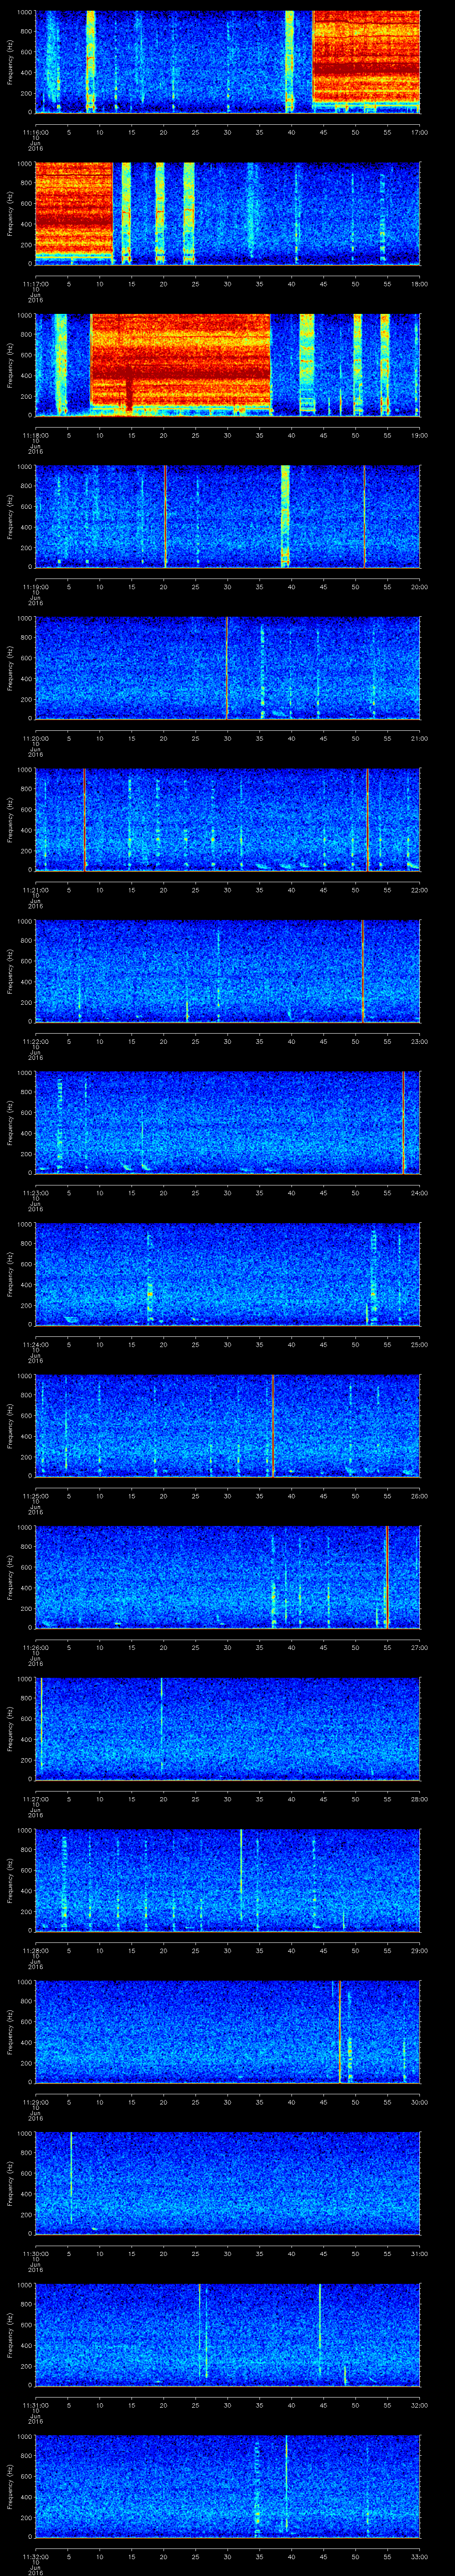Click the "23:00" end time label
Screen dimensions: 455x2576
point(419,1041)
